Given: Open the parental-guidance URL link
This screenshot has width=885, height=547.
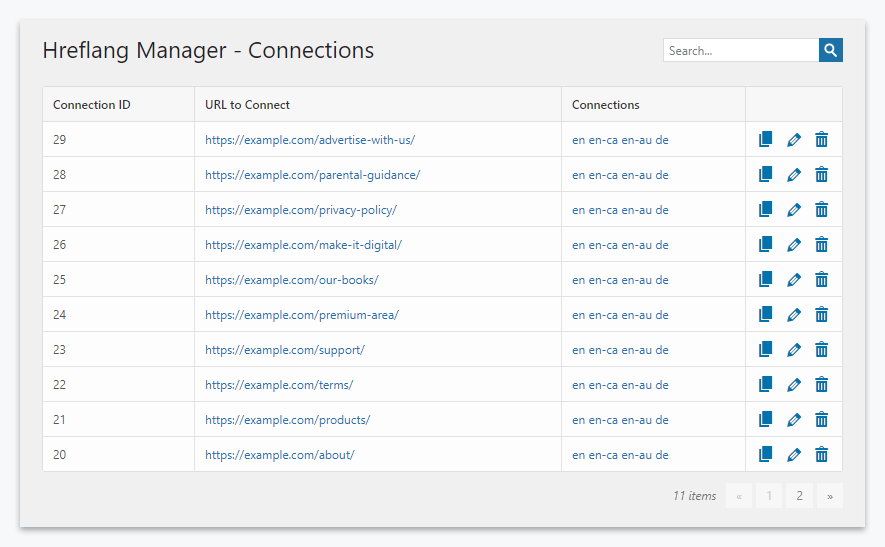Looking at the screenshot, I should click(x=312, y=175).
